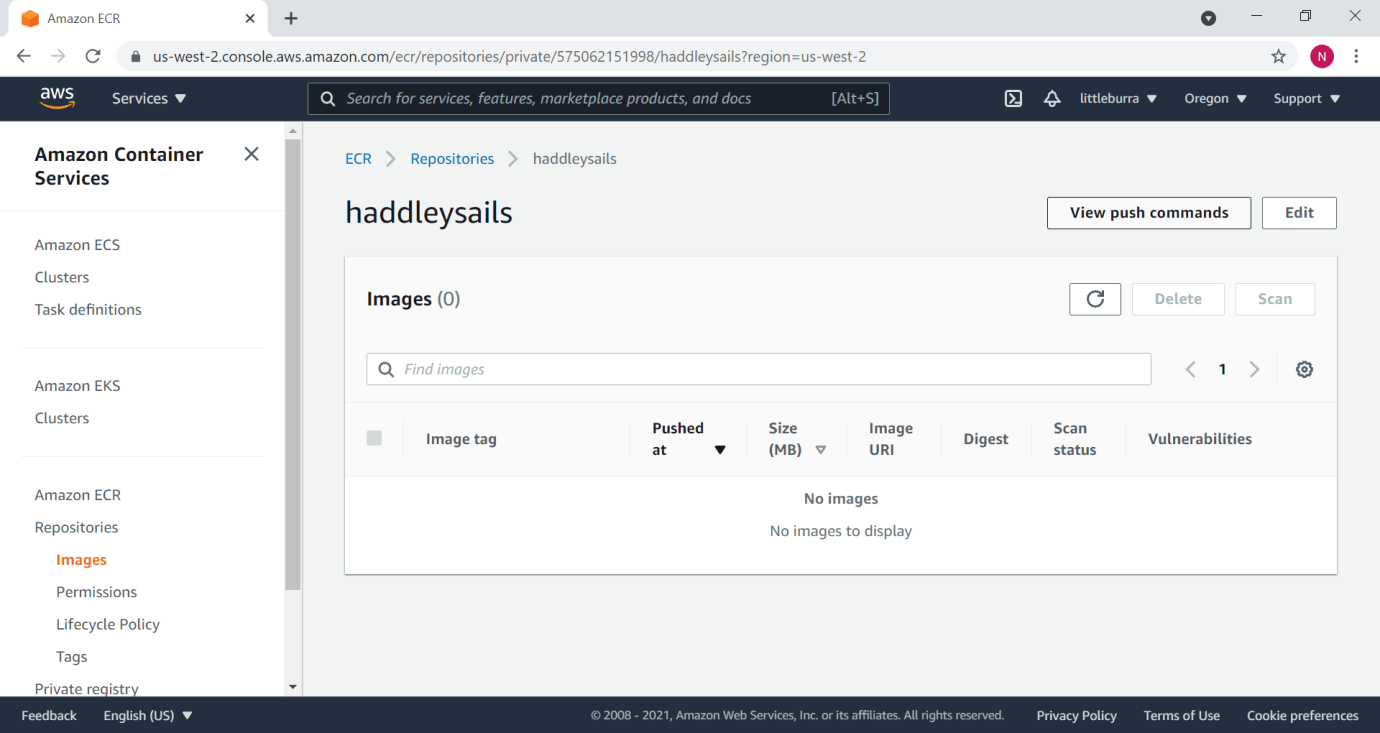Click the Image URI column header
The height and width of the screenshot is (733, 1380).
point(891,439)
